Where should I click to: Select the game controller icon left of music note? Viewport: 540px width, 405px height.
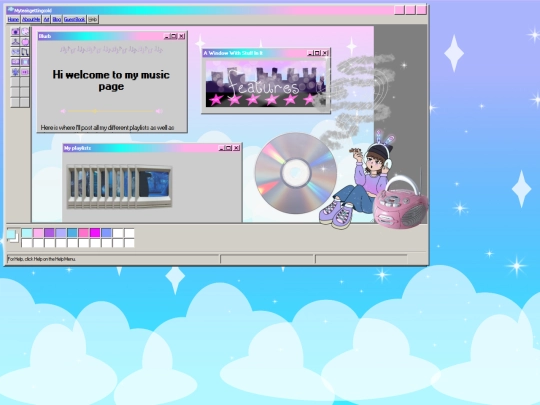coord(15,52)
